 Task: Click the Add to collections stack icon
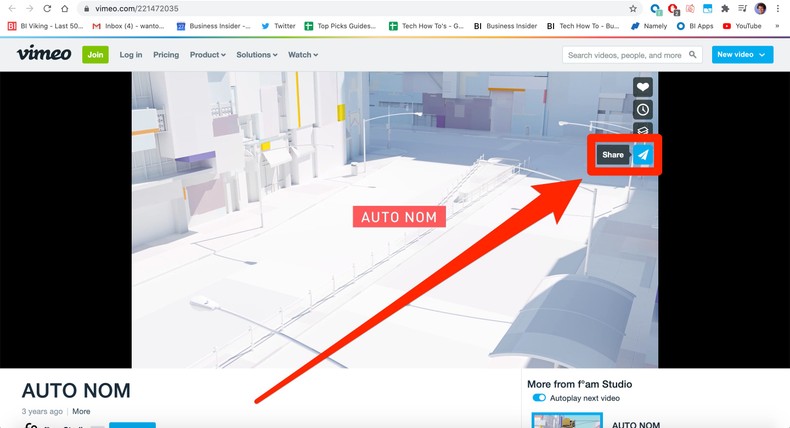click(x=643, y=130)
